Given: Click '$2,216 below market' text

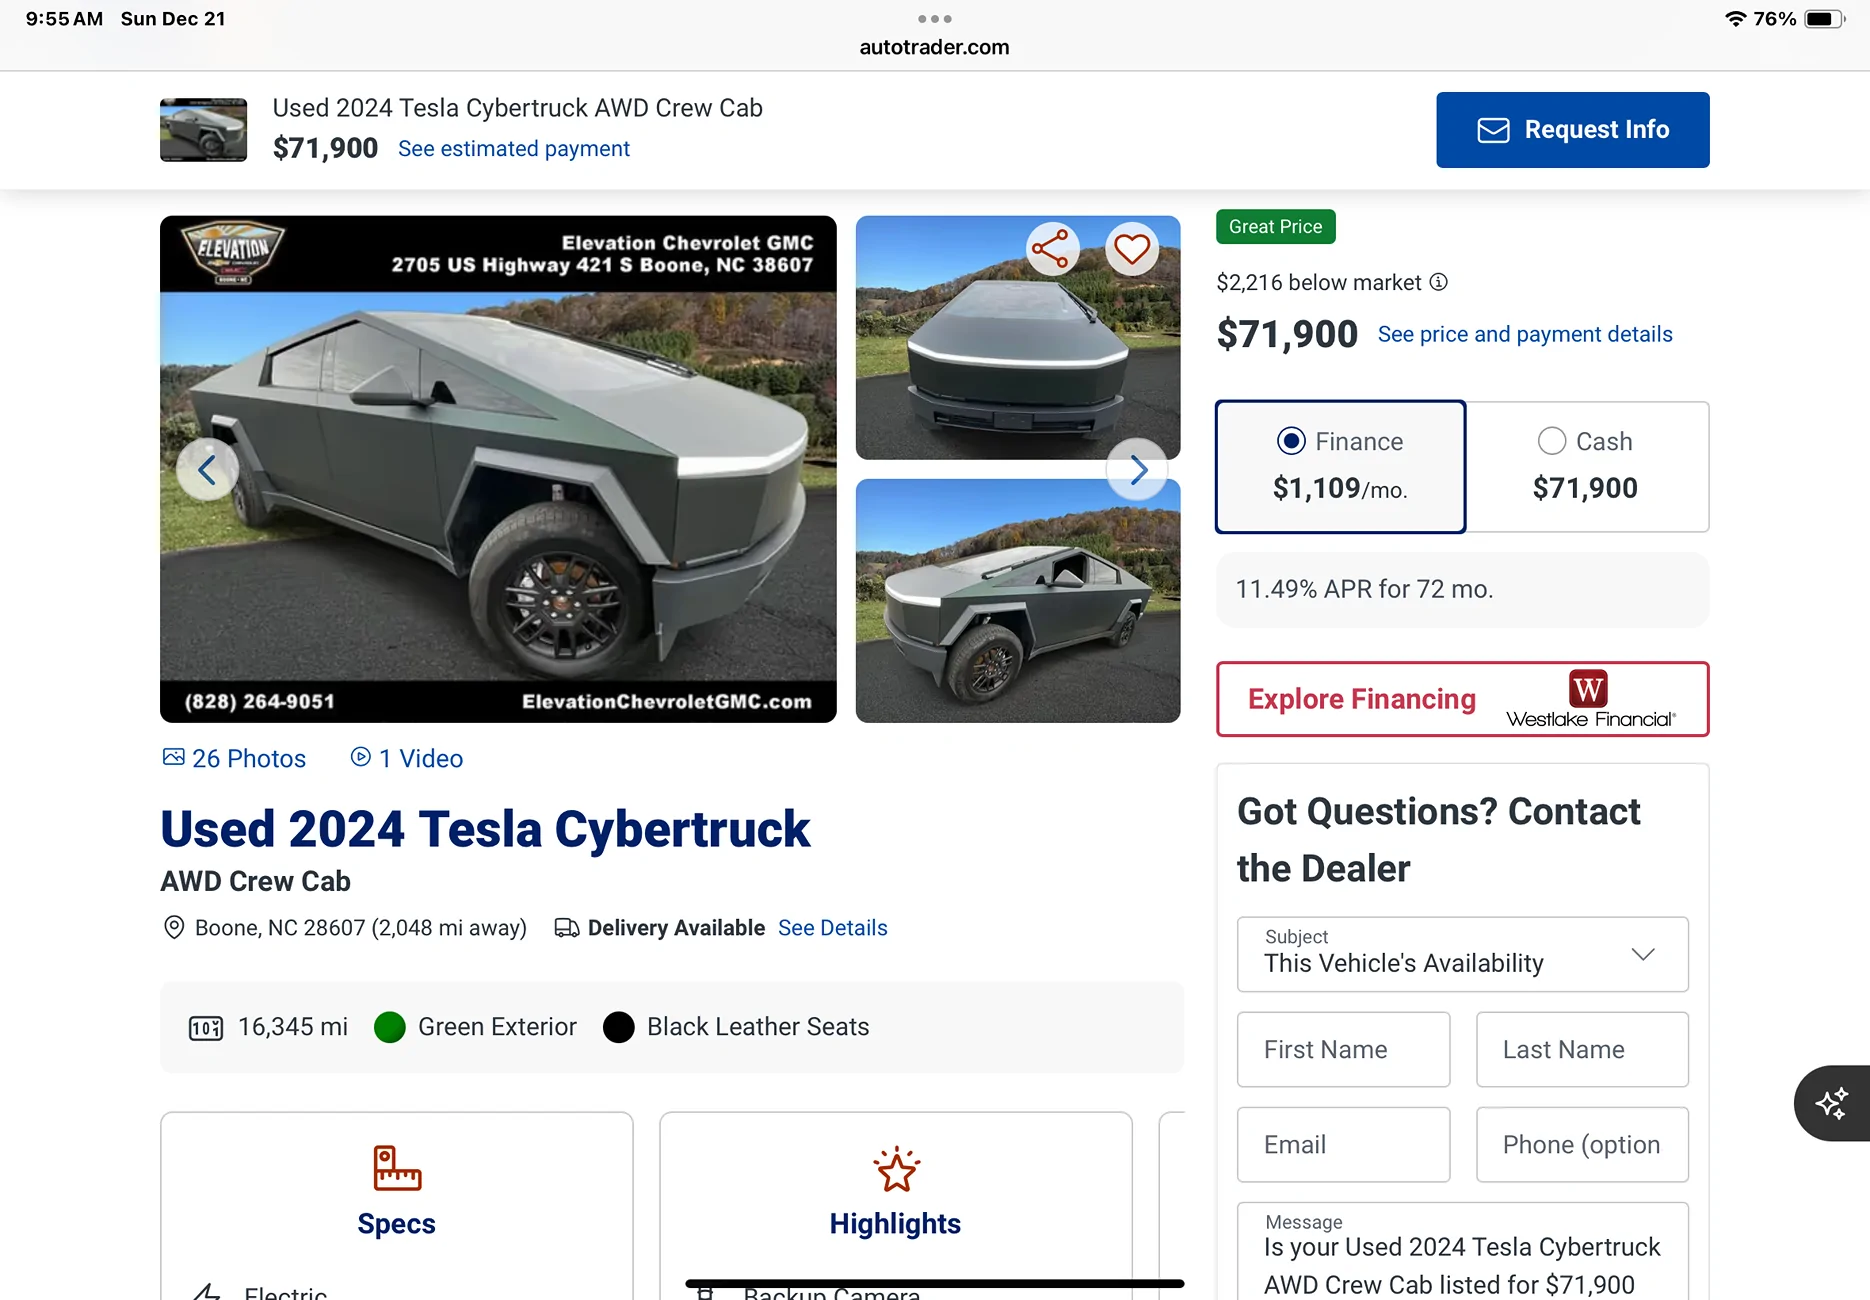Looking at the screenshot, I should [1318, 283].
